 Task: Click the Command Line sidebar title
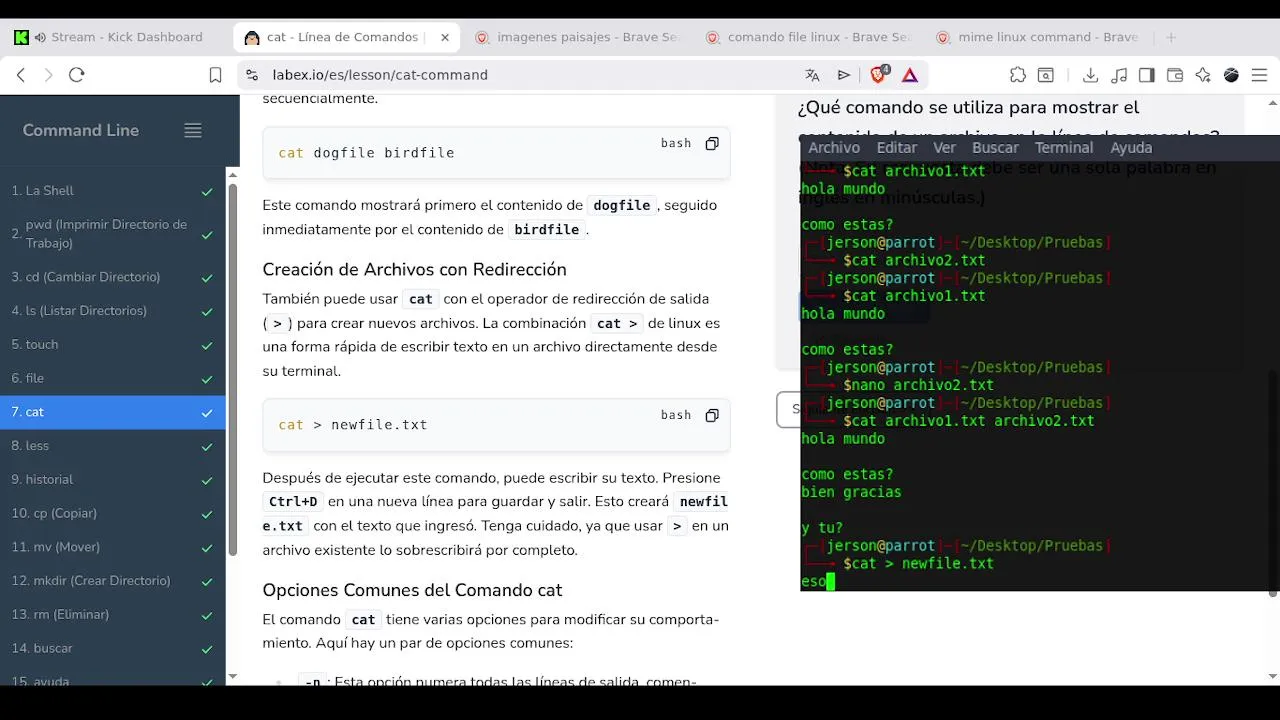coord(81,130)
